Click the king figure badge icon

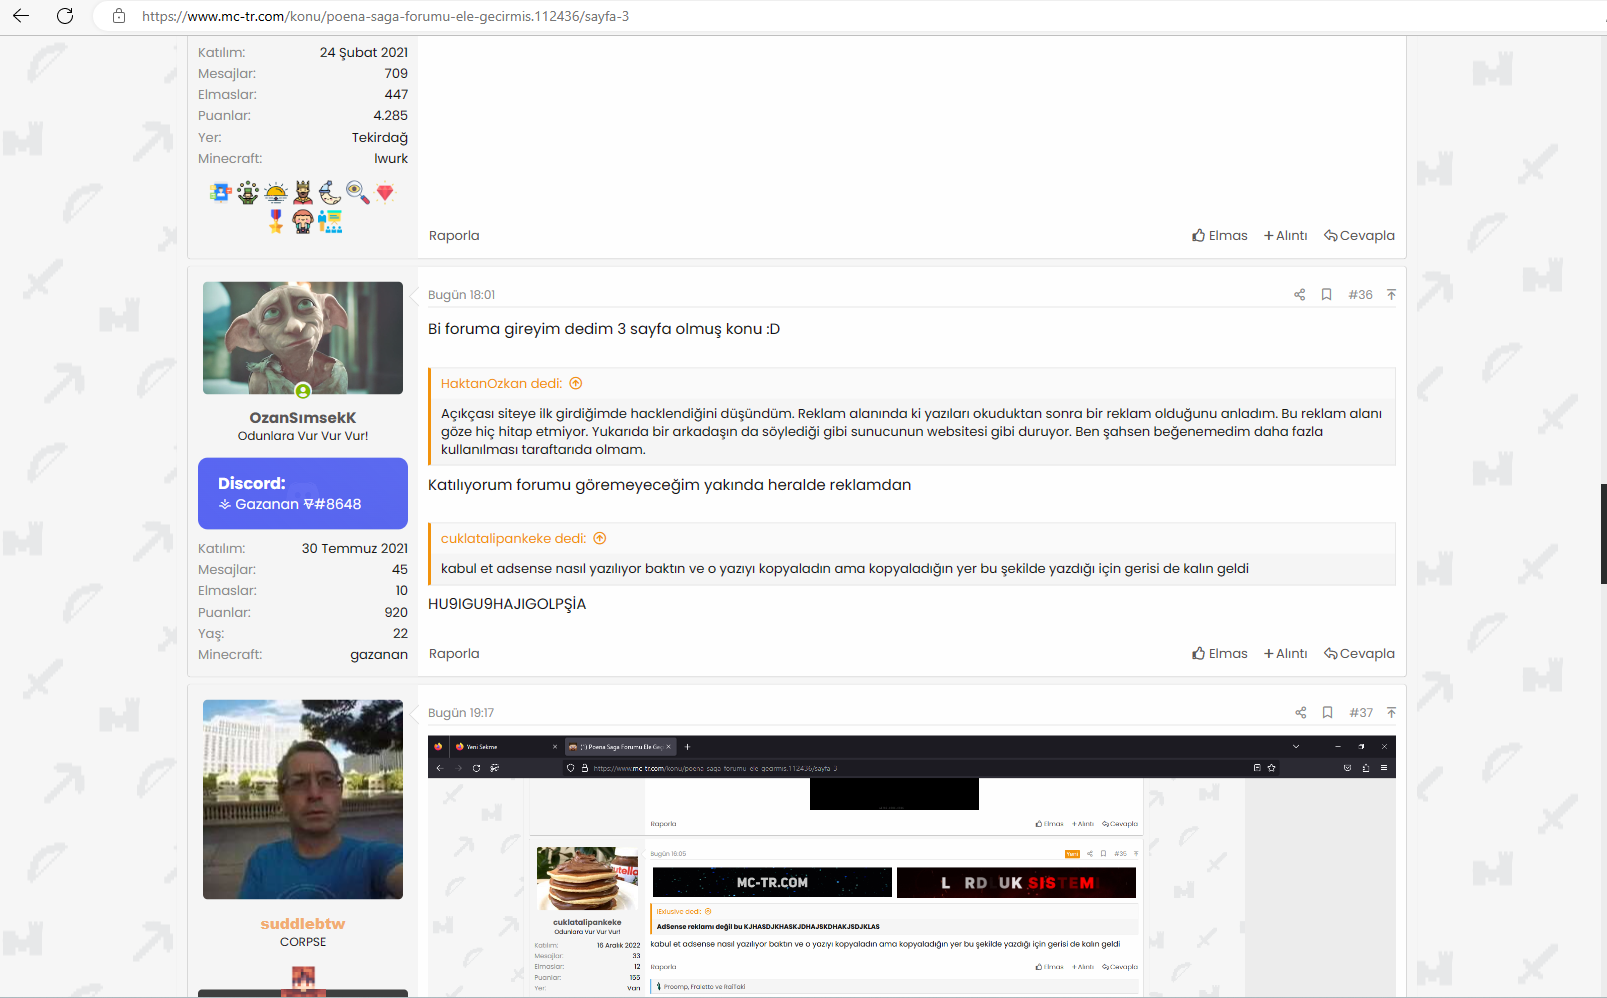303,192
